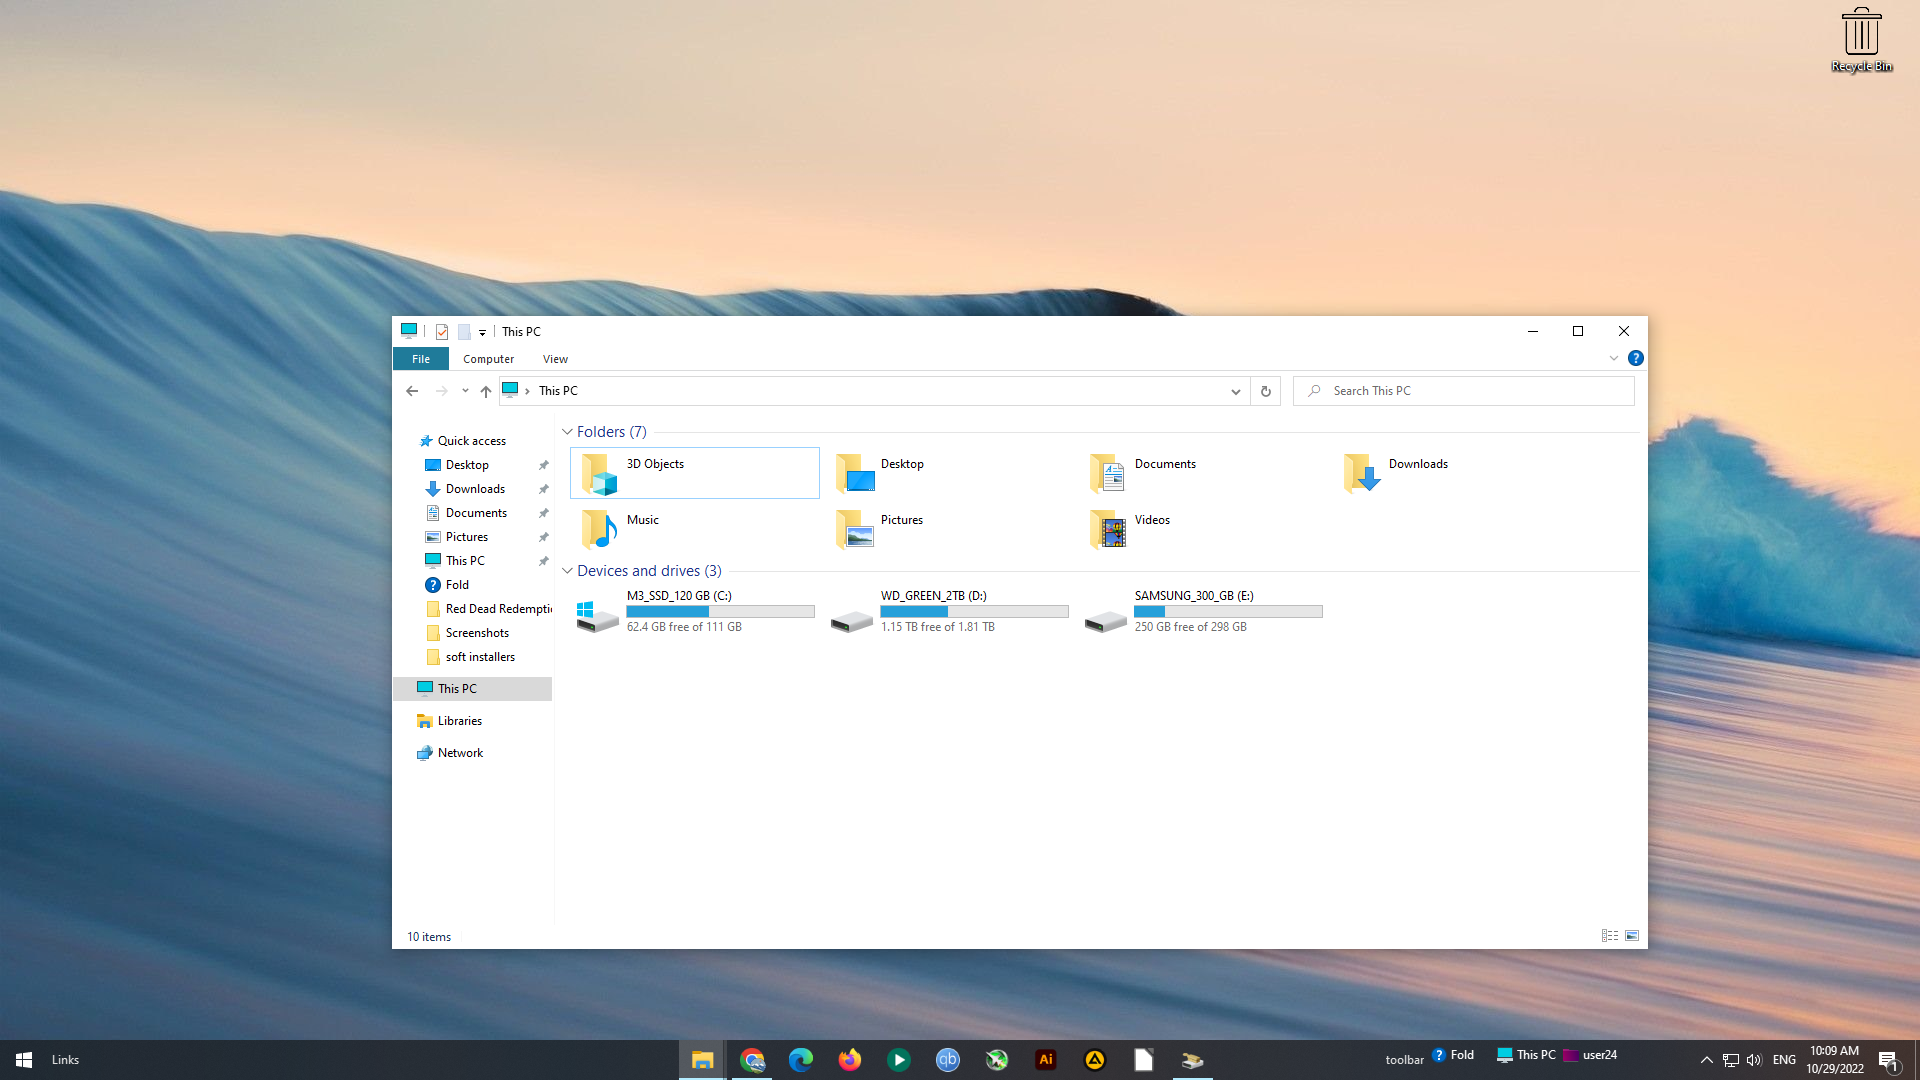Collapse Devices and drives section
This screenshot has width=1920, height=1080.
(567, 571)
